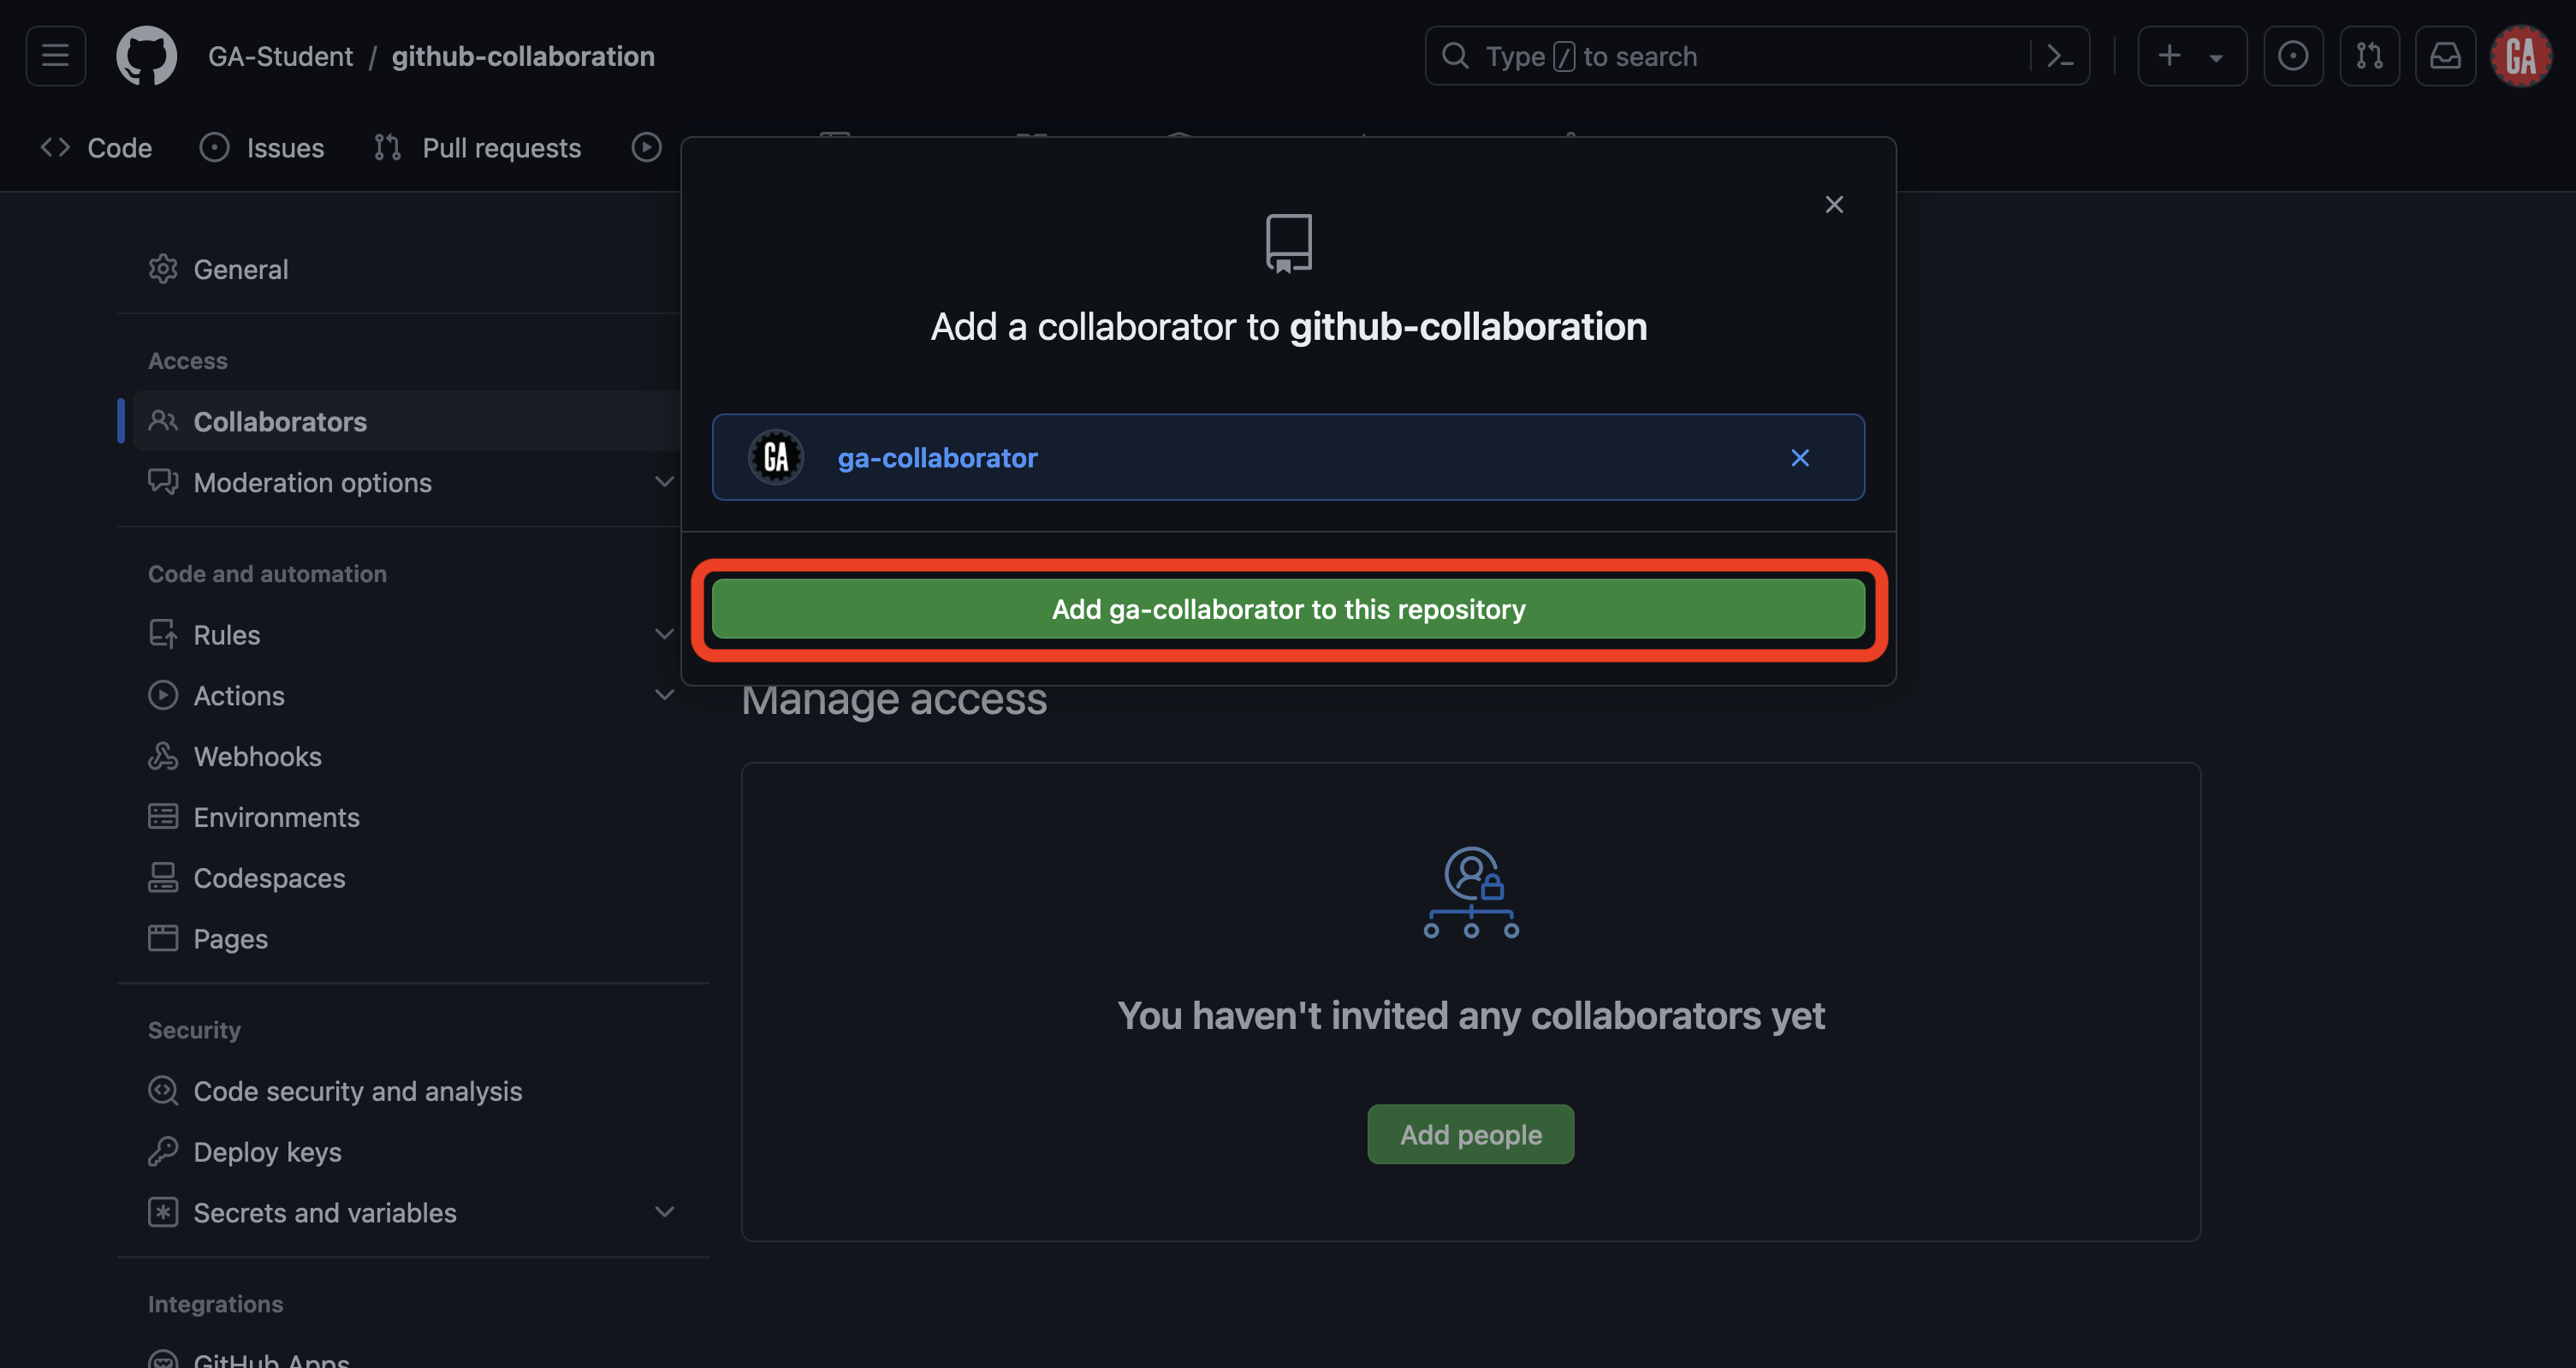The height and width of the screenshot is (1368, 2576).
Task: Expand the Rules settings section
Action: [x=664, y=633]
